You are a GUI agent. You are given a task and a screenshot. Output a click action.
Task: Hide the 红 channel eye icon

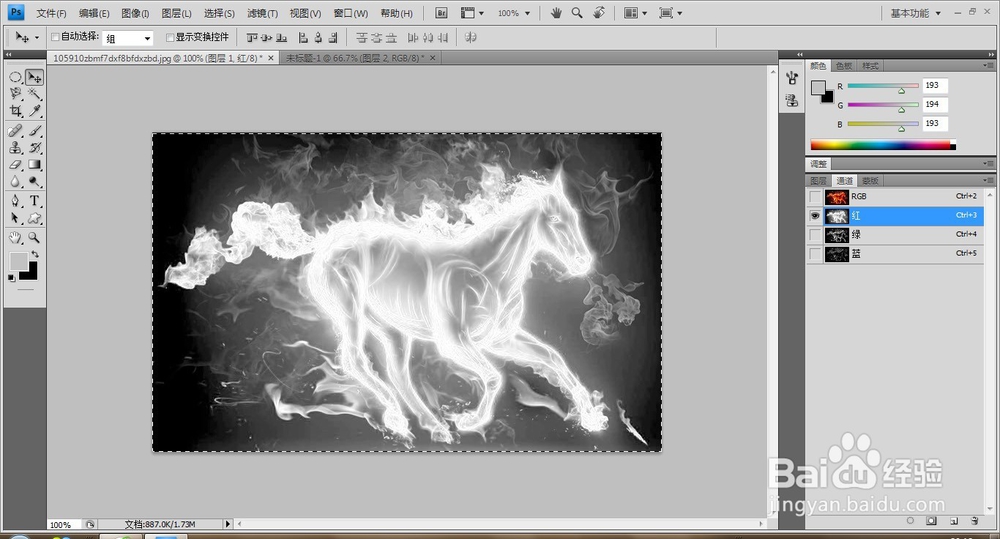815,216
